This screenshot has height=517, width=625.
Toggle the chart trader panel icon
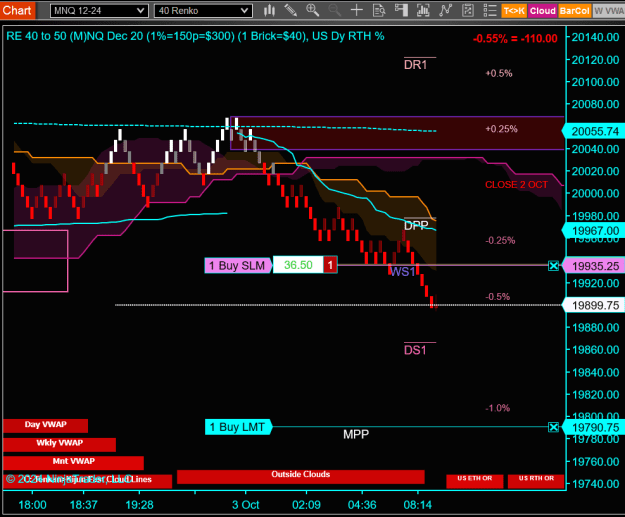click(401, 10)
